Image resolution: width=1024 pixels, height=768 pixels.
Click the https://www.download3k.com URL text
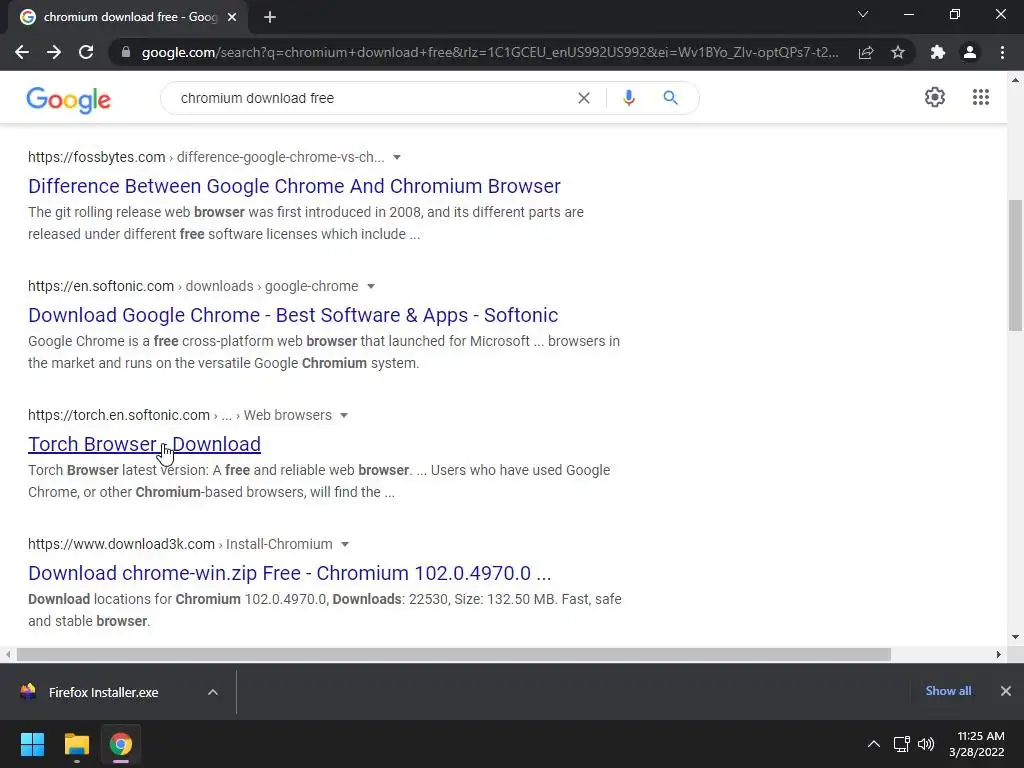121,545
